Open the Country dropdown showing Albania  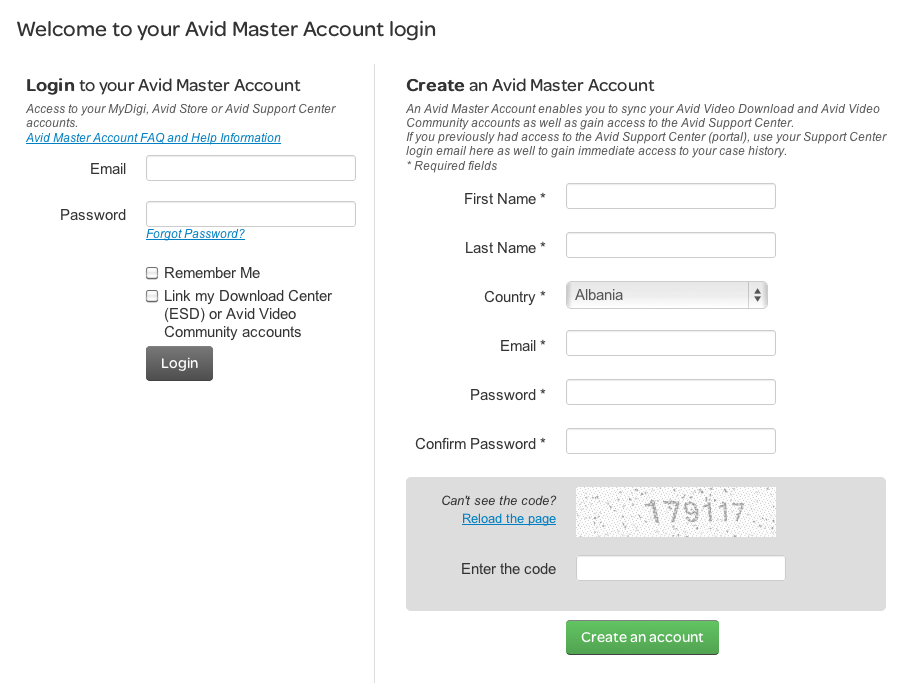666,295
